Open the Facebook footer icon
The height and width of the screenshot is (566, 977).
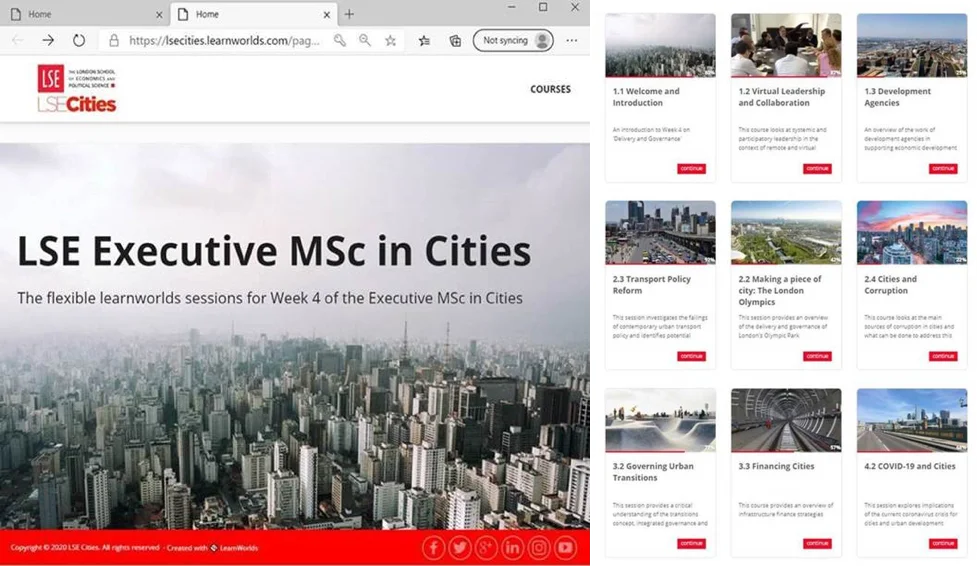(x=434, y=548)
